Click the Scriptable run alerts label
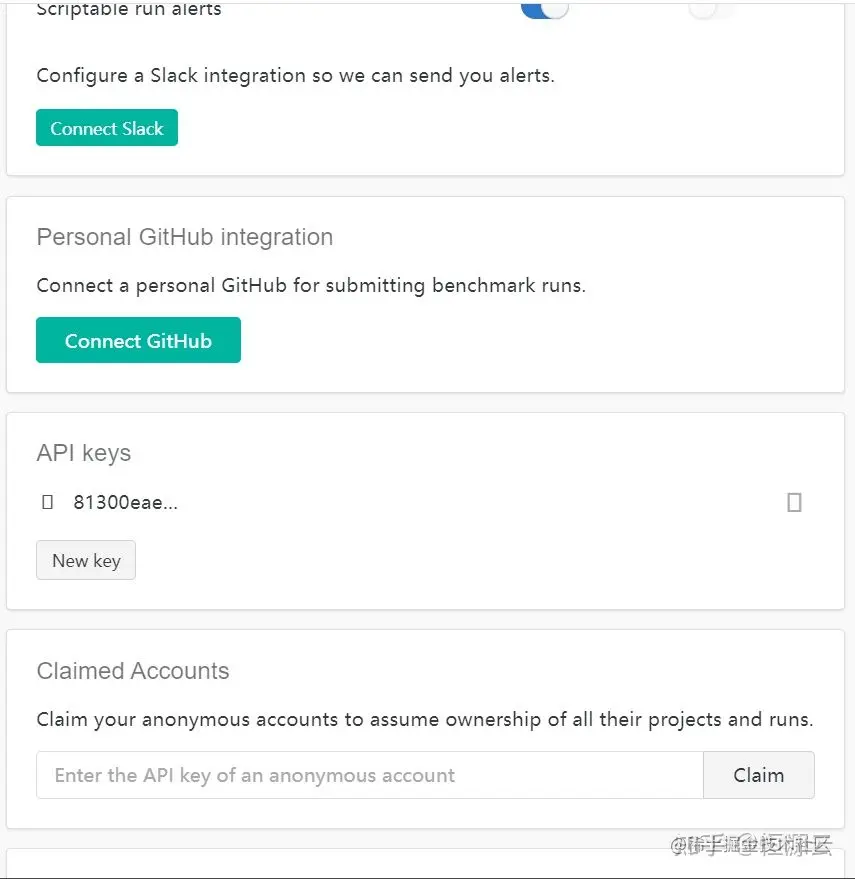This screenshot has height=879, width=855. tap(129, 10)
